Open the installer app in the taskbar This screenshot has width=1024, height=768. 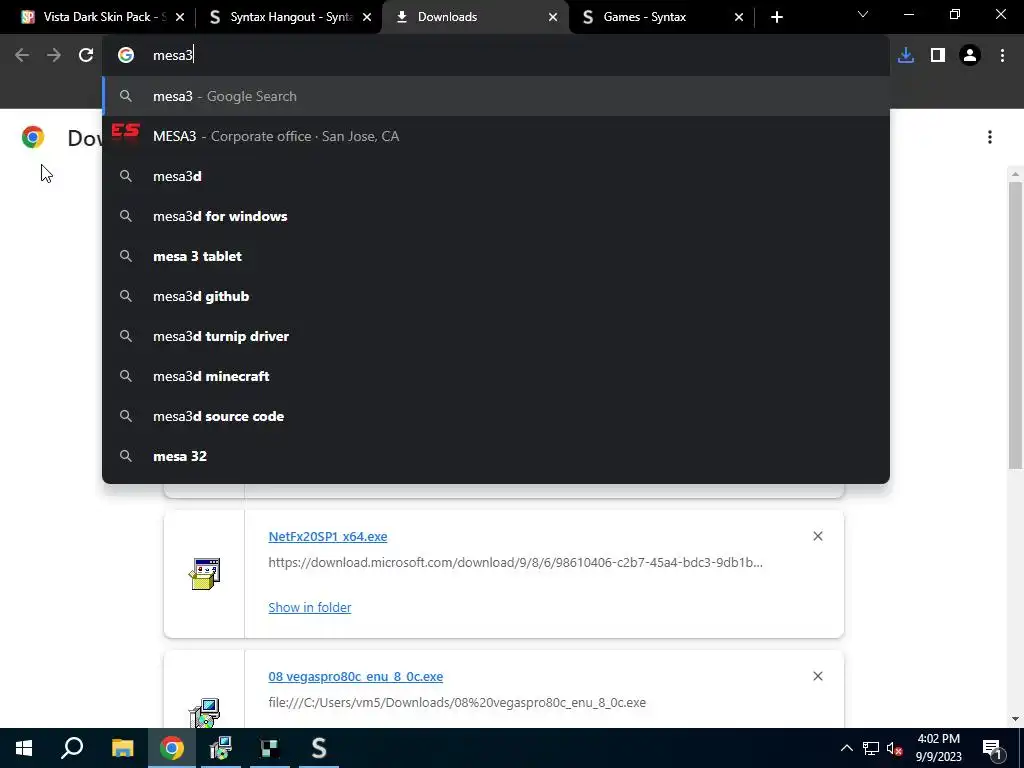(221, 748)
